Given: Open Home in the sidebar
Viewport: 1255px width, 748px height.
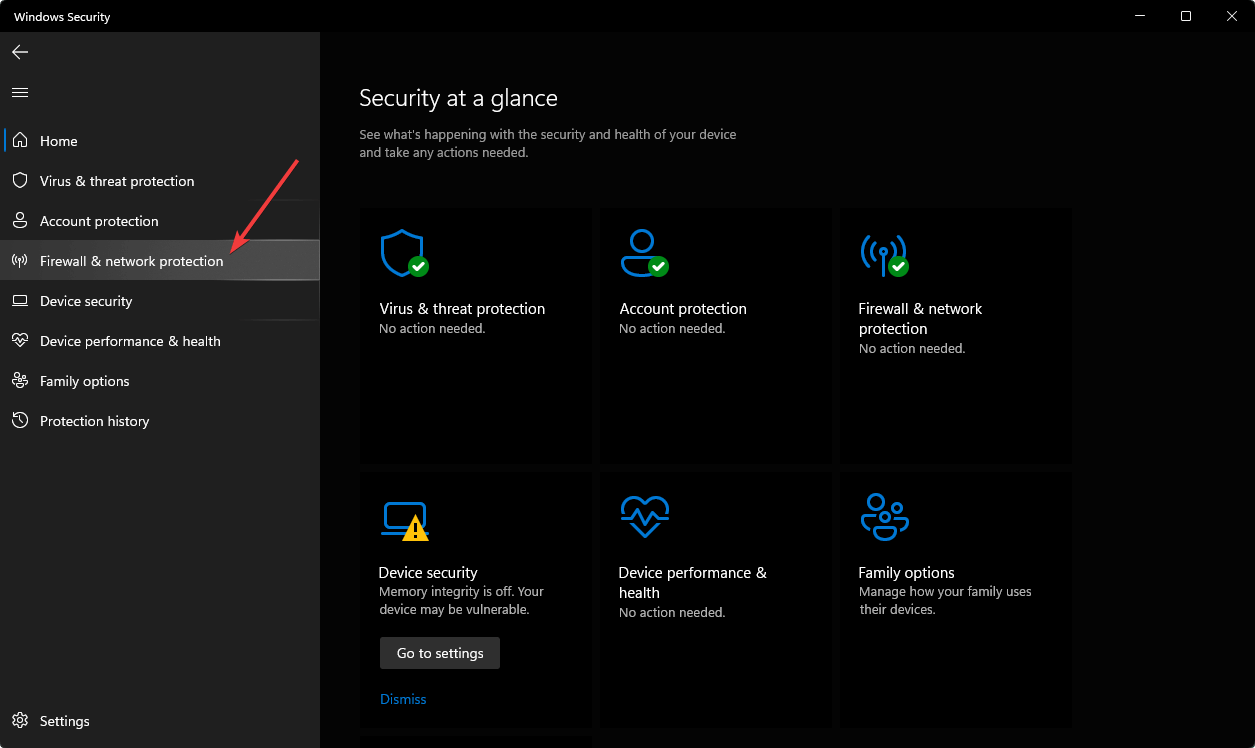Looking at the screenshot, I should click(x=160, y=141).
